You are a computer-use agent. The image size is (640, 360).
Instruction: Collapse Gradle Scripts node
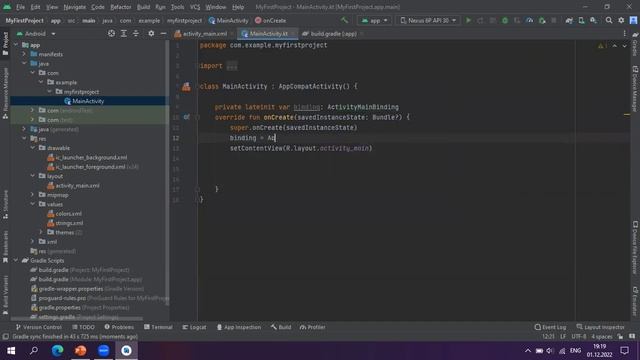16,260
